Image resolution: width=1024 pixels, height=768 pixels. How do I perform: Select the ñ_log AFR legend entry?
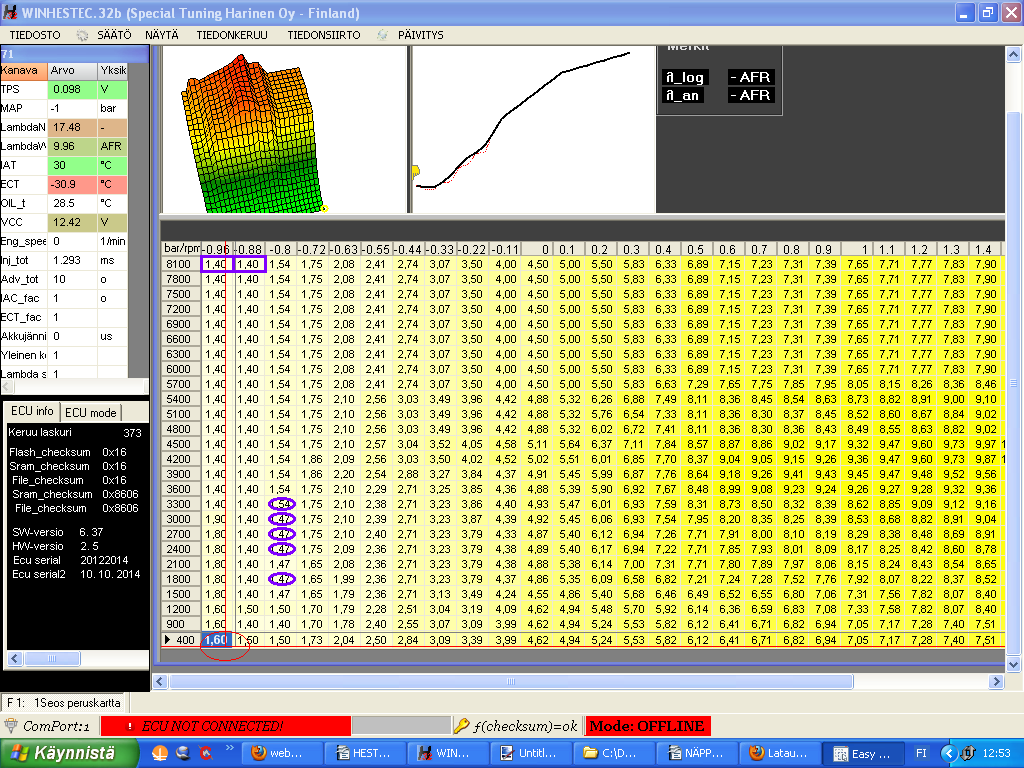point(718,77)
